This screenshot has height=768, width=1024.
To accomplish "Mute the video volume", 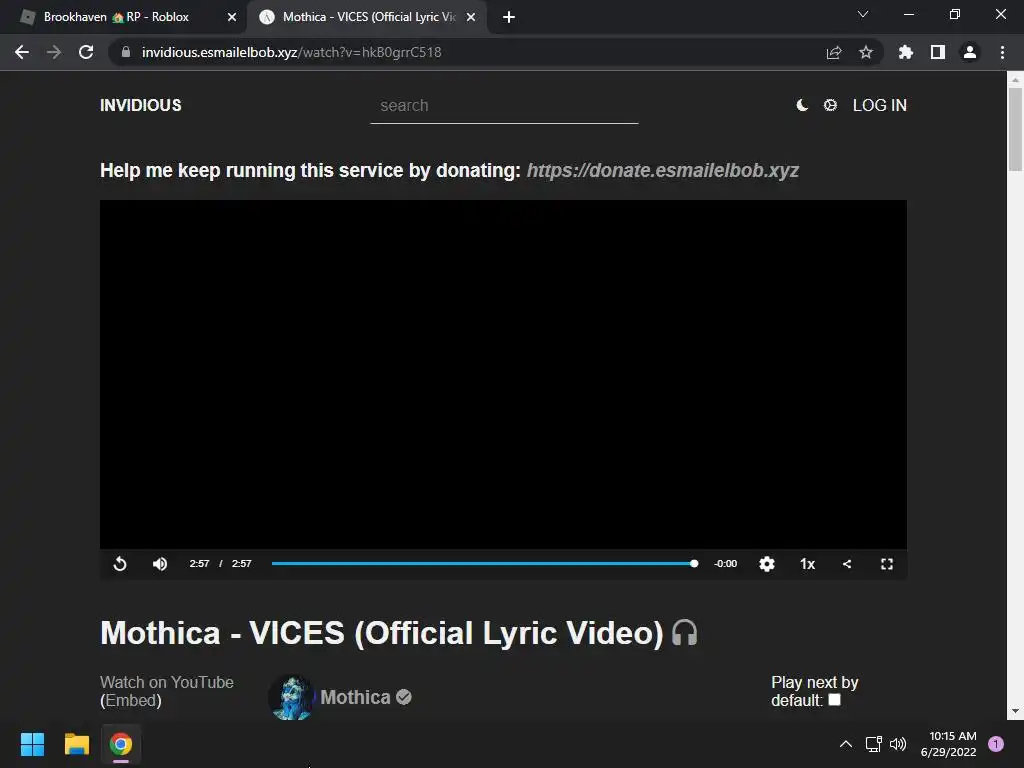I will (x=160, y=564).
